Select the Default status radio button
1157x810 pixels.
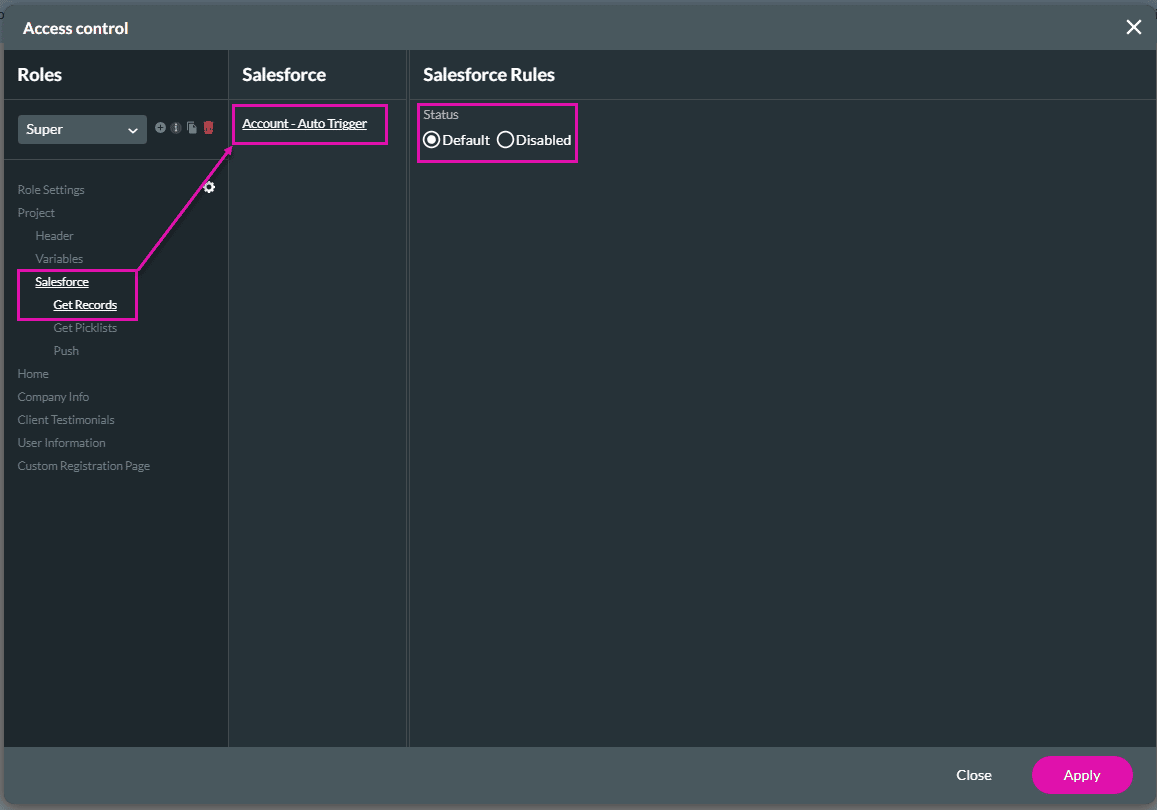(x=432, y=139)
